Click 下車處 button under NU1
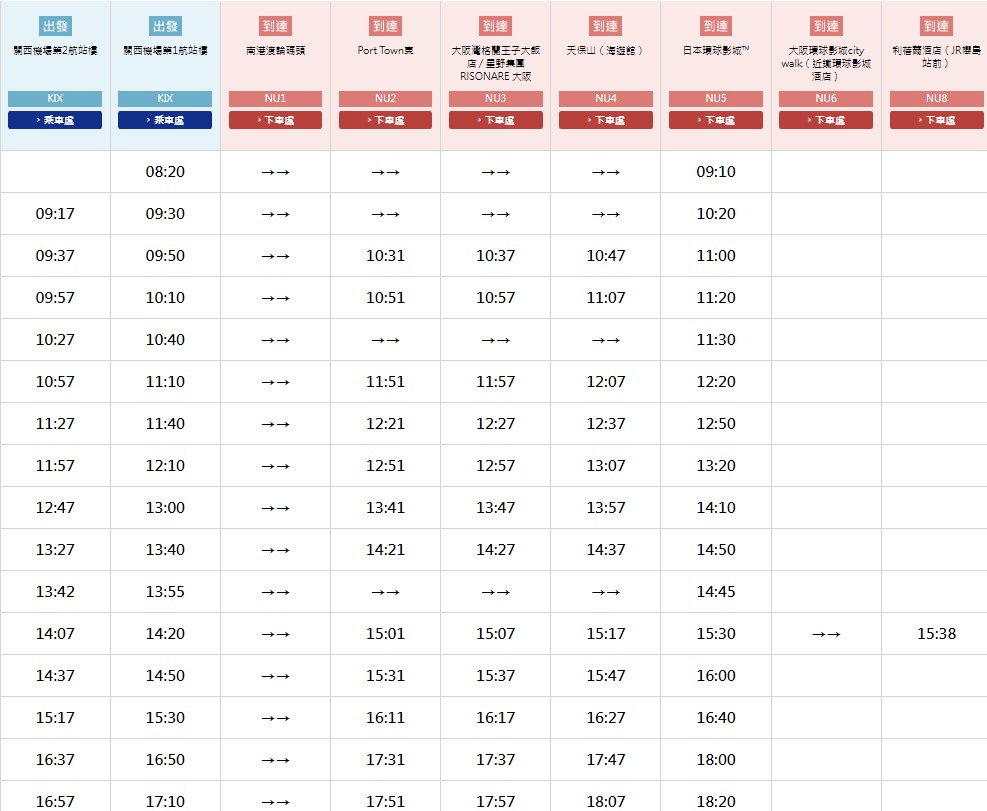This screenshot has height=811, width=987. click(275, 120)
